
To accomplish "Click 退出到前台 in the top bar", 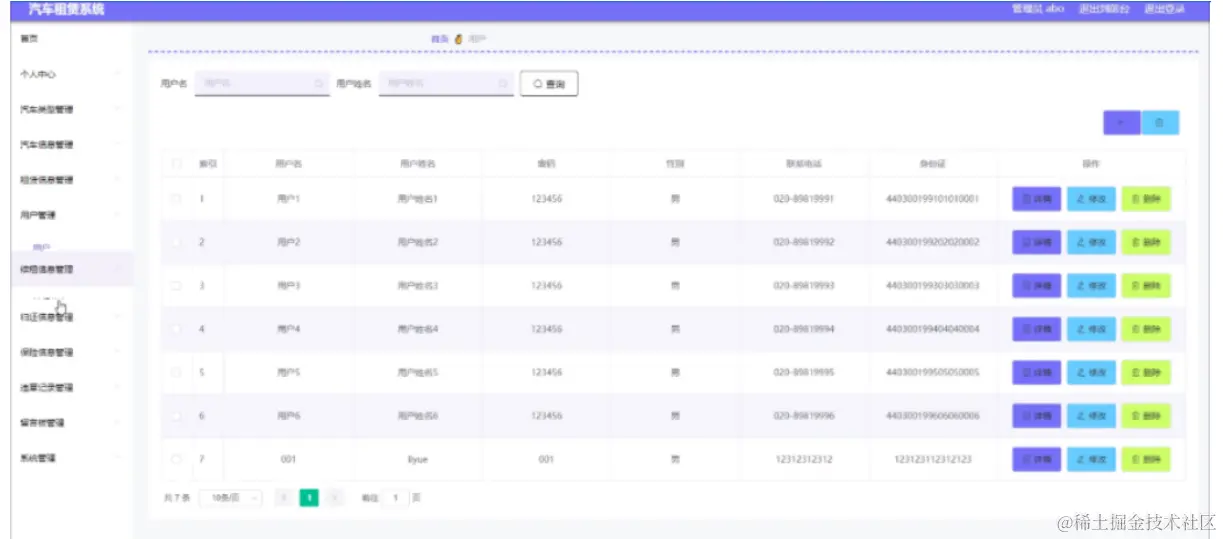I will [x=1104, y=9].
